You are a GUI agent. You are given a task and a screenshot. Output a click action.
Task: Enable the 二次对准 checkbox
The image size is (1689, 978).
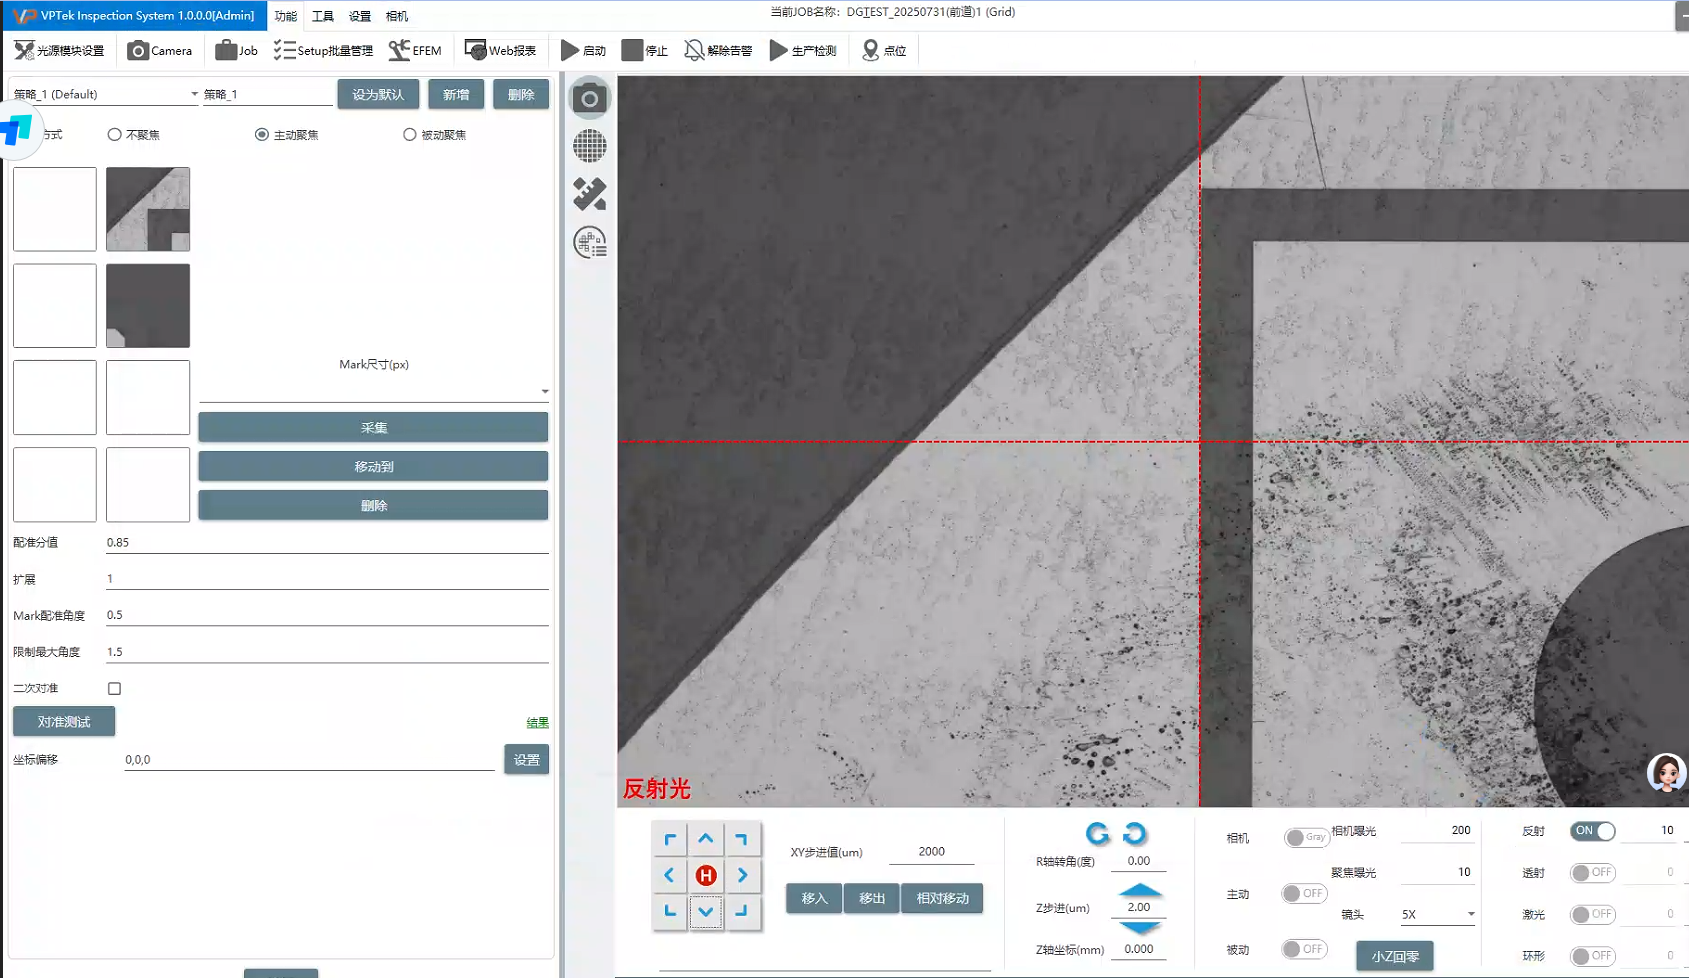click(115, 688)
